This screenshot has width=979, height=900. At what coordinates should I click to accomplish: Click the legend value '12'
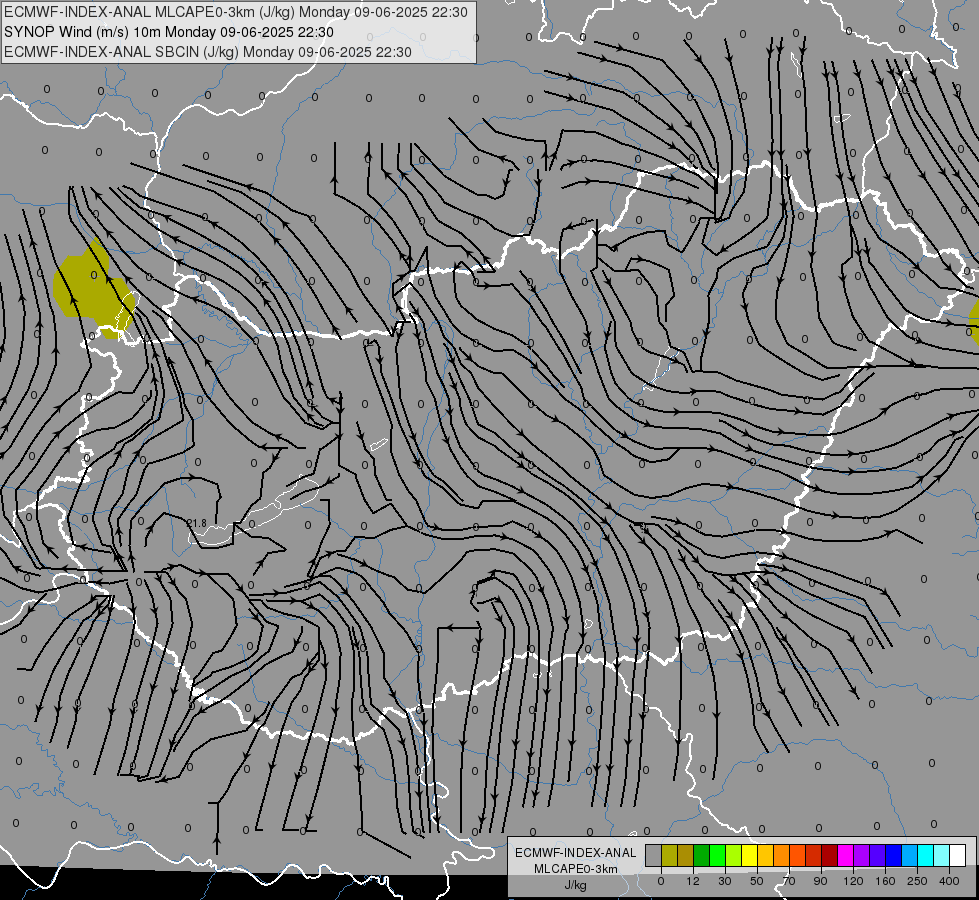pos(693,881)
